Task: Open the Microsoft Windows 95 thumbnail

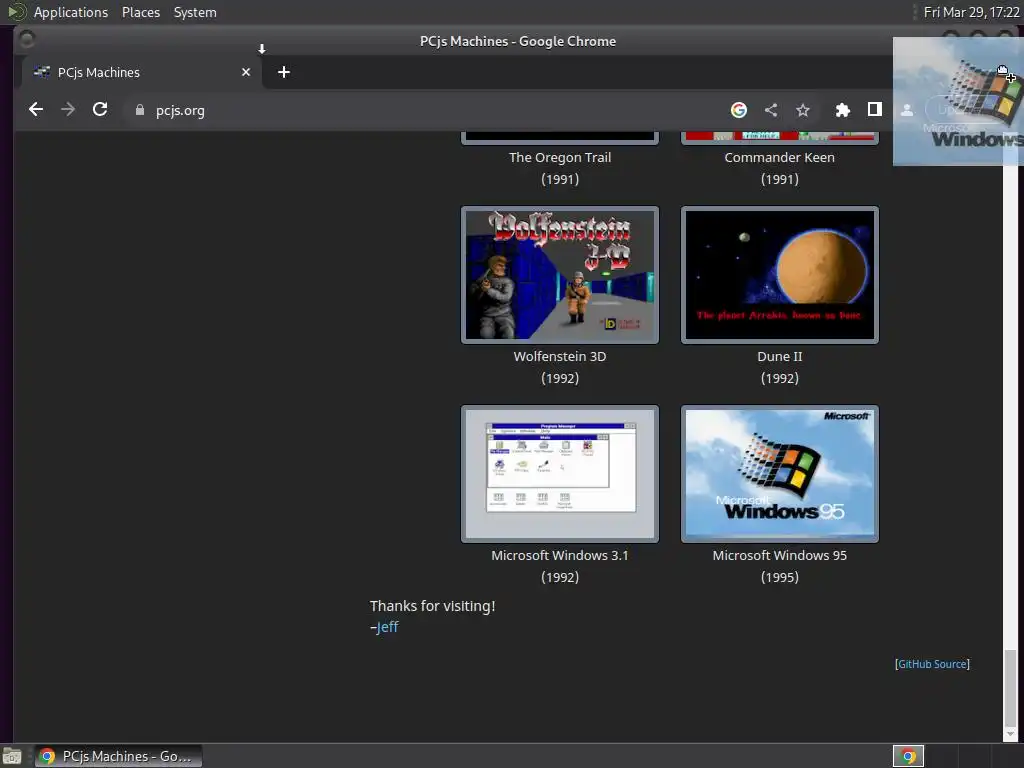Action: click(780, 474)
